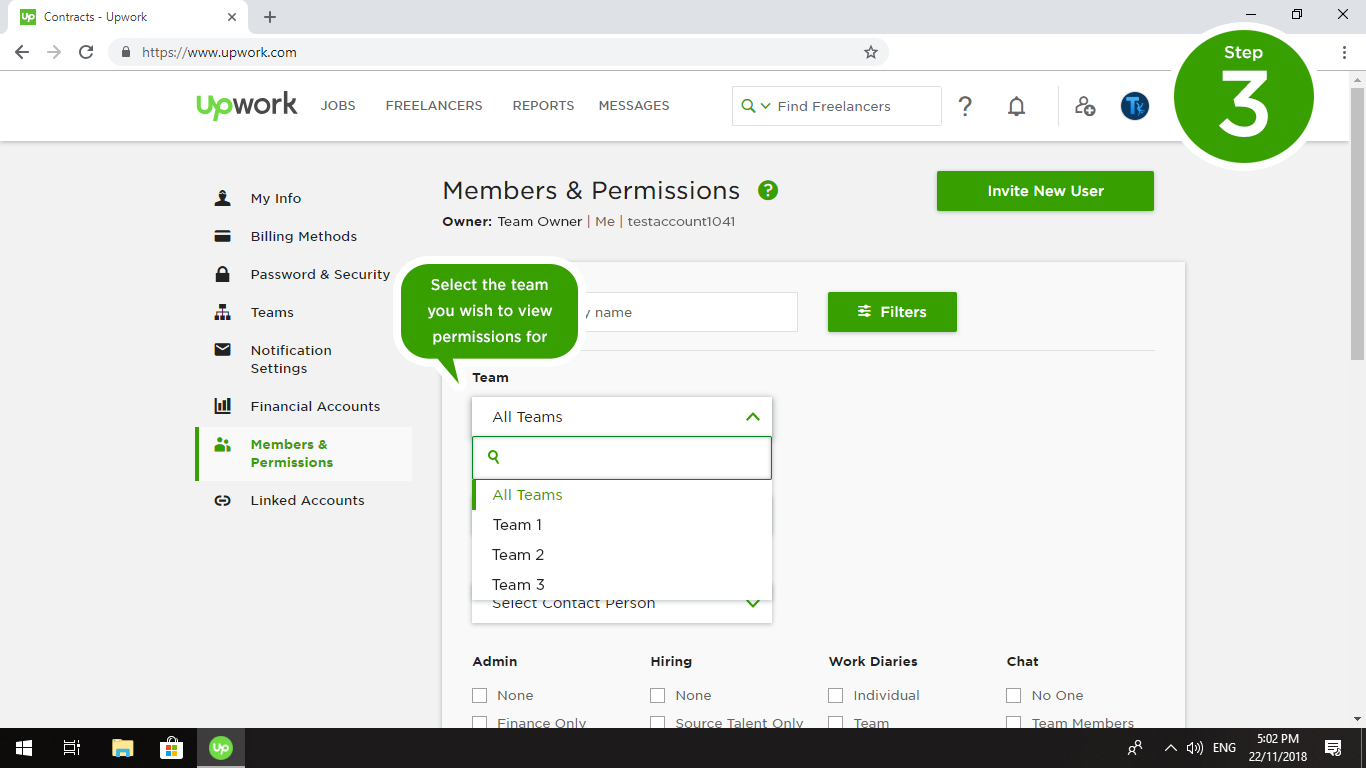Open the help question mark icon
The height and width of the screenshot is (768, 1366).
(x=965, y=106)
